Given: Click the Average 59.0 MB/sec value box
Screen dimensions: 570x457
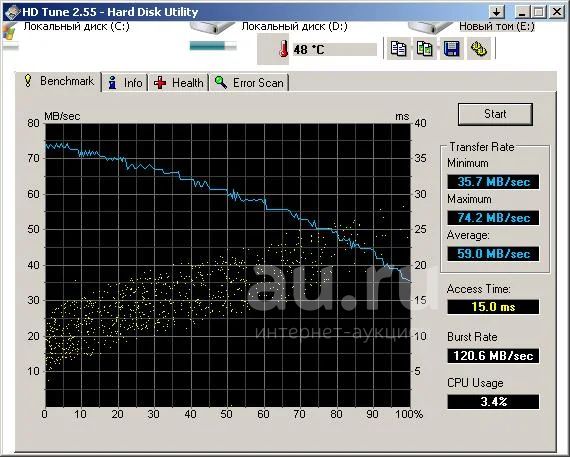Looking at the screenshot, I should tap(493, 254).
